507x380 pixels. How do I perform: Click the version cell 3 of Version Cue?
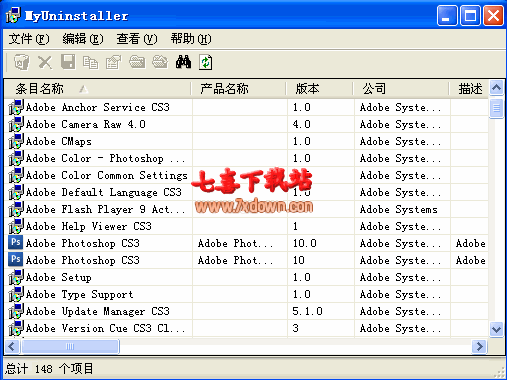295,328
